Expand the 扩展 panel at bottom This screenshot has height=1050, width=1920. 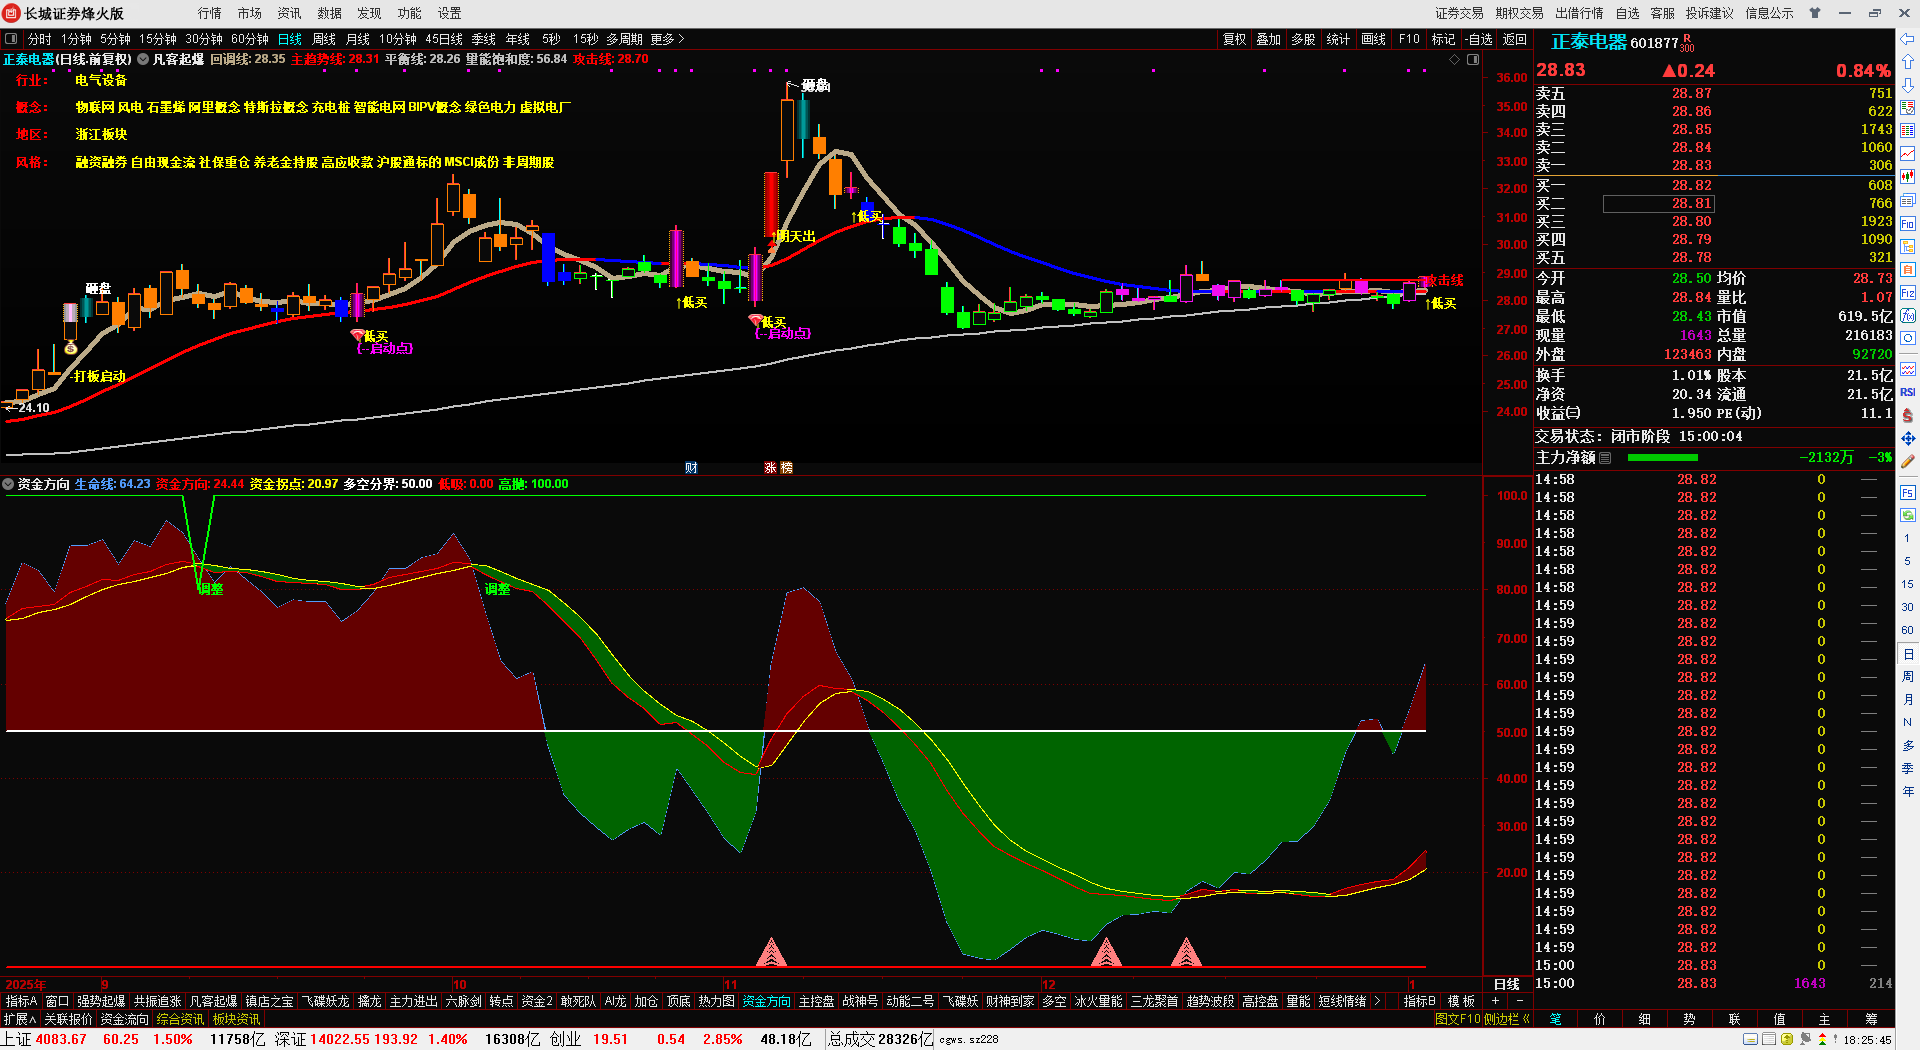19,1019
